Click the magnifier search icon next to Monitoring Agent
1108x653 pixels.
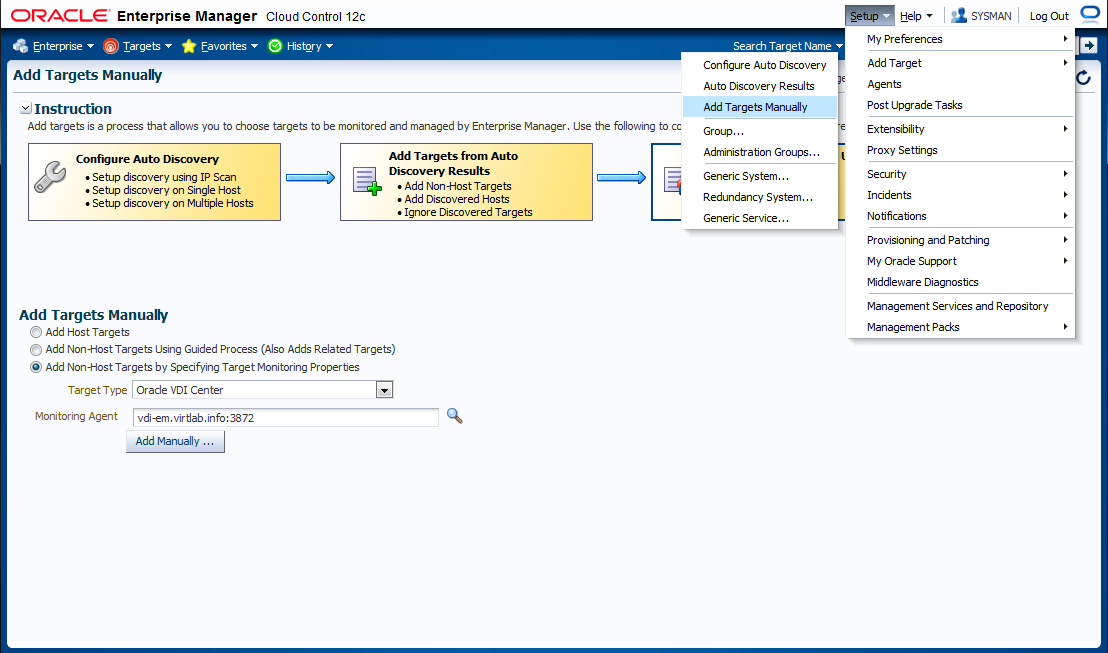455,416
